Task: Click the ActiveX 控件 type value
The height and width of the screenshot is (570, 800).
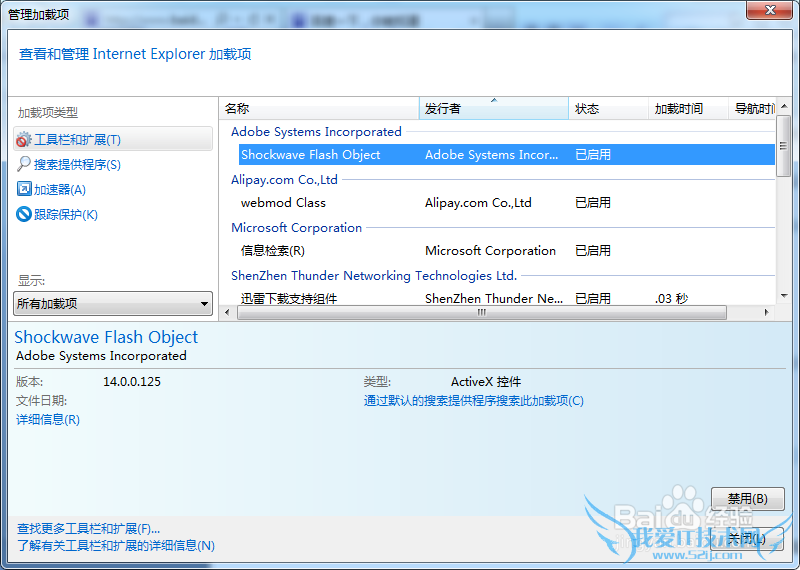Action: (x=486, y=382)
